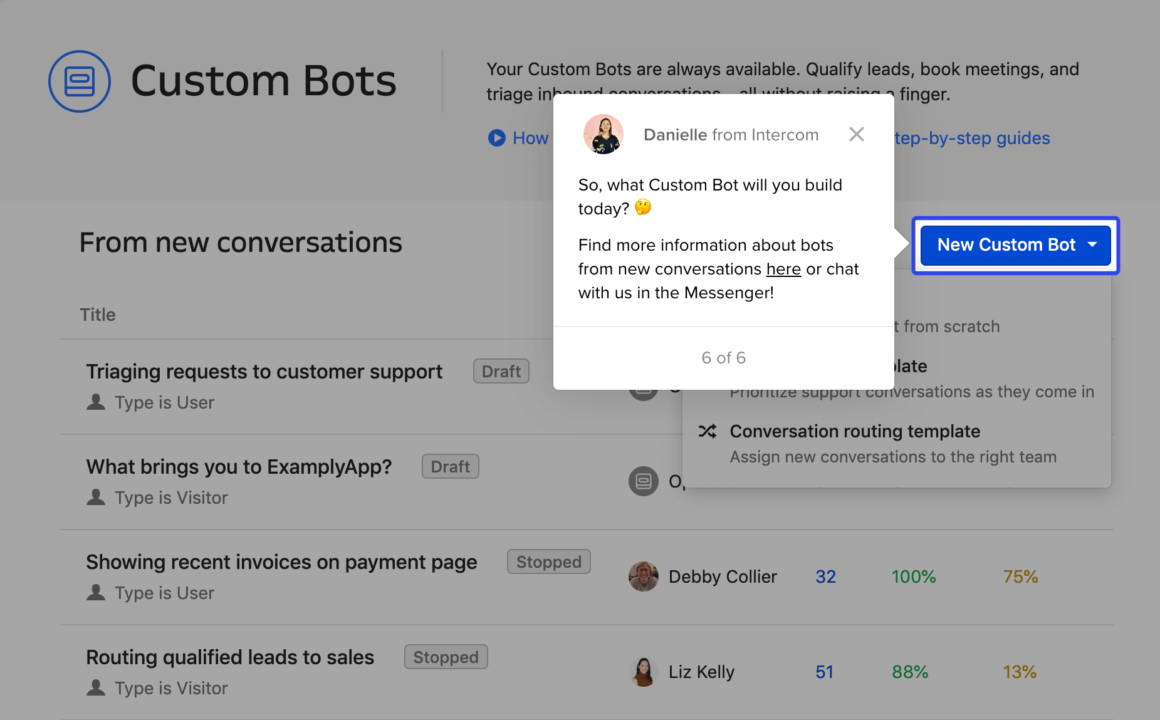The image size is (1160, 720).
Task: Close the Danielle from Intercom popup
Action: click(856, 134)
